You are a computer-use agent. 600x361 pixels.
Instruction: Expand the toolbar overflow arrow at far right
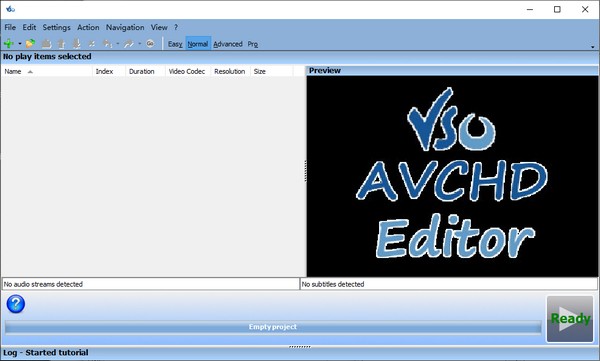593,47
